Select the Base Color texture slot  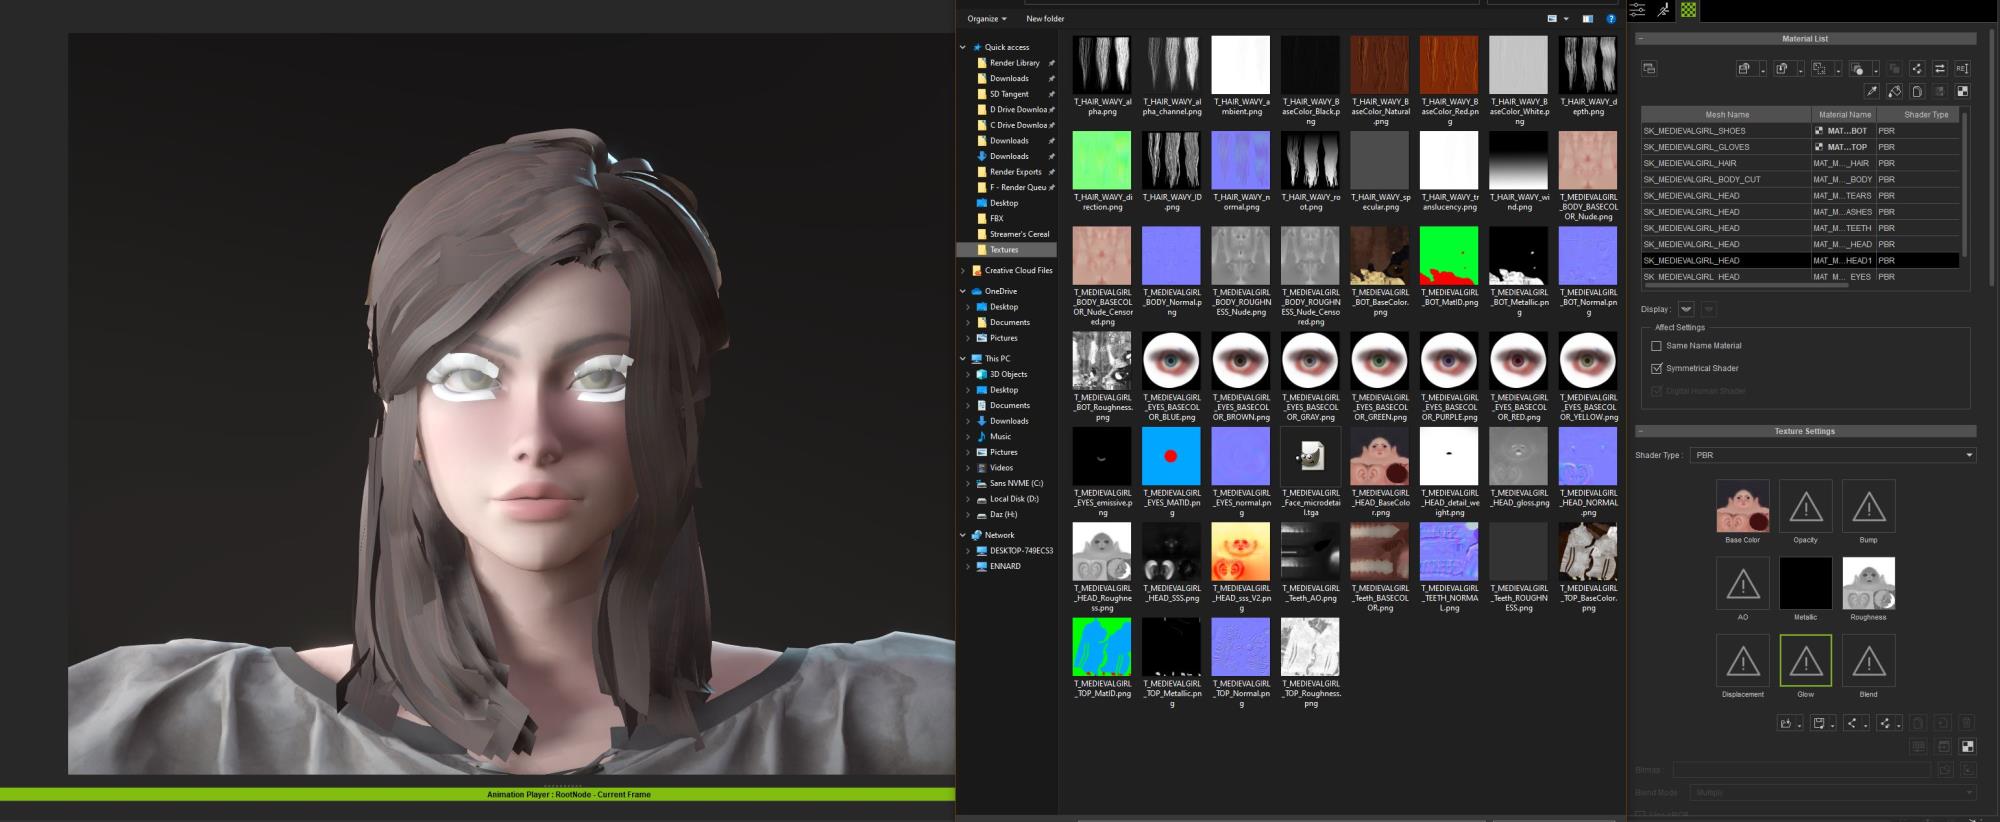tap(1742, 506)
